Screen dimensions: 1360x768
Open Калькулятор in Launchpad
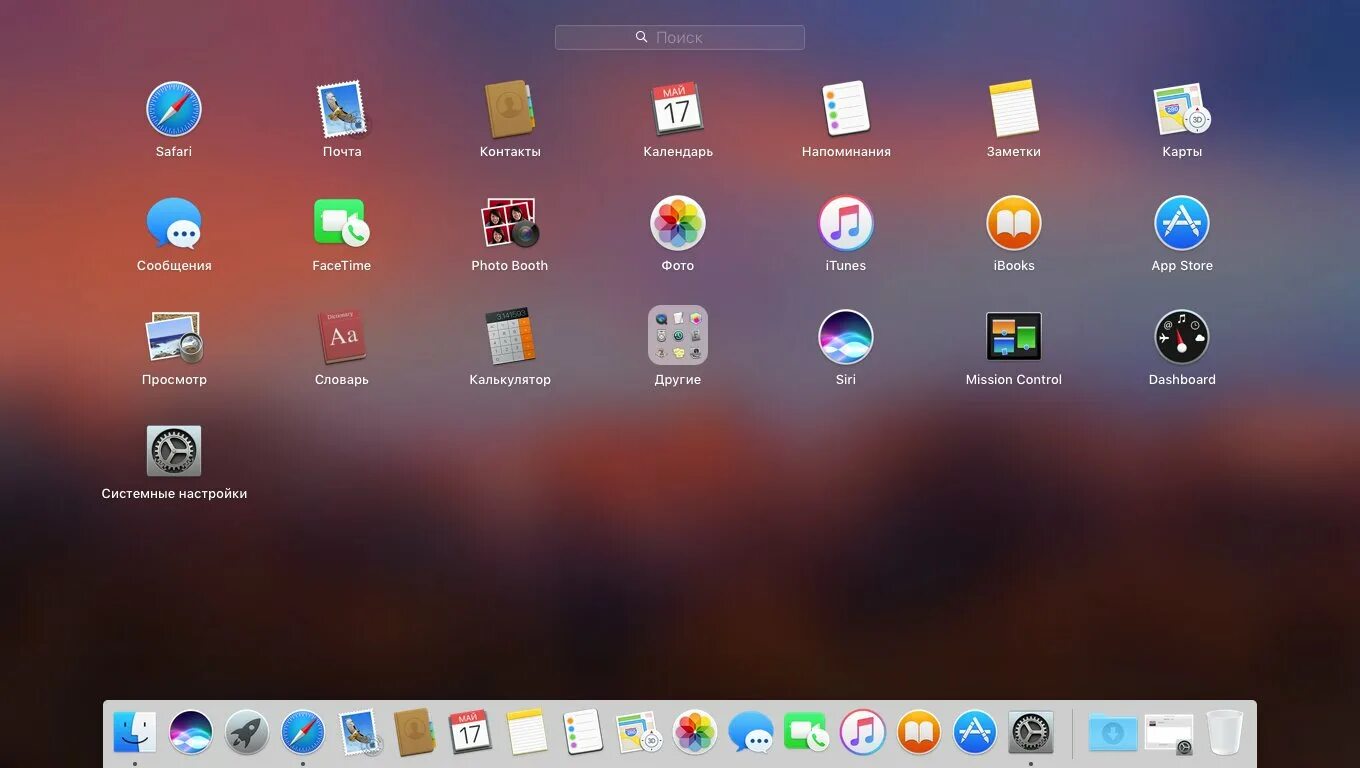[510, 338]
